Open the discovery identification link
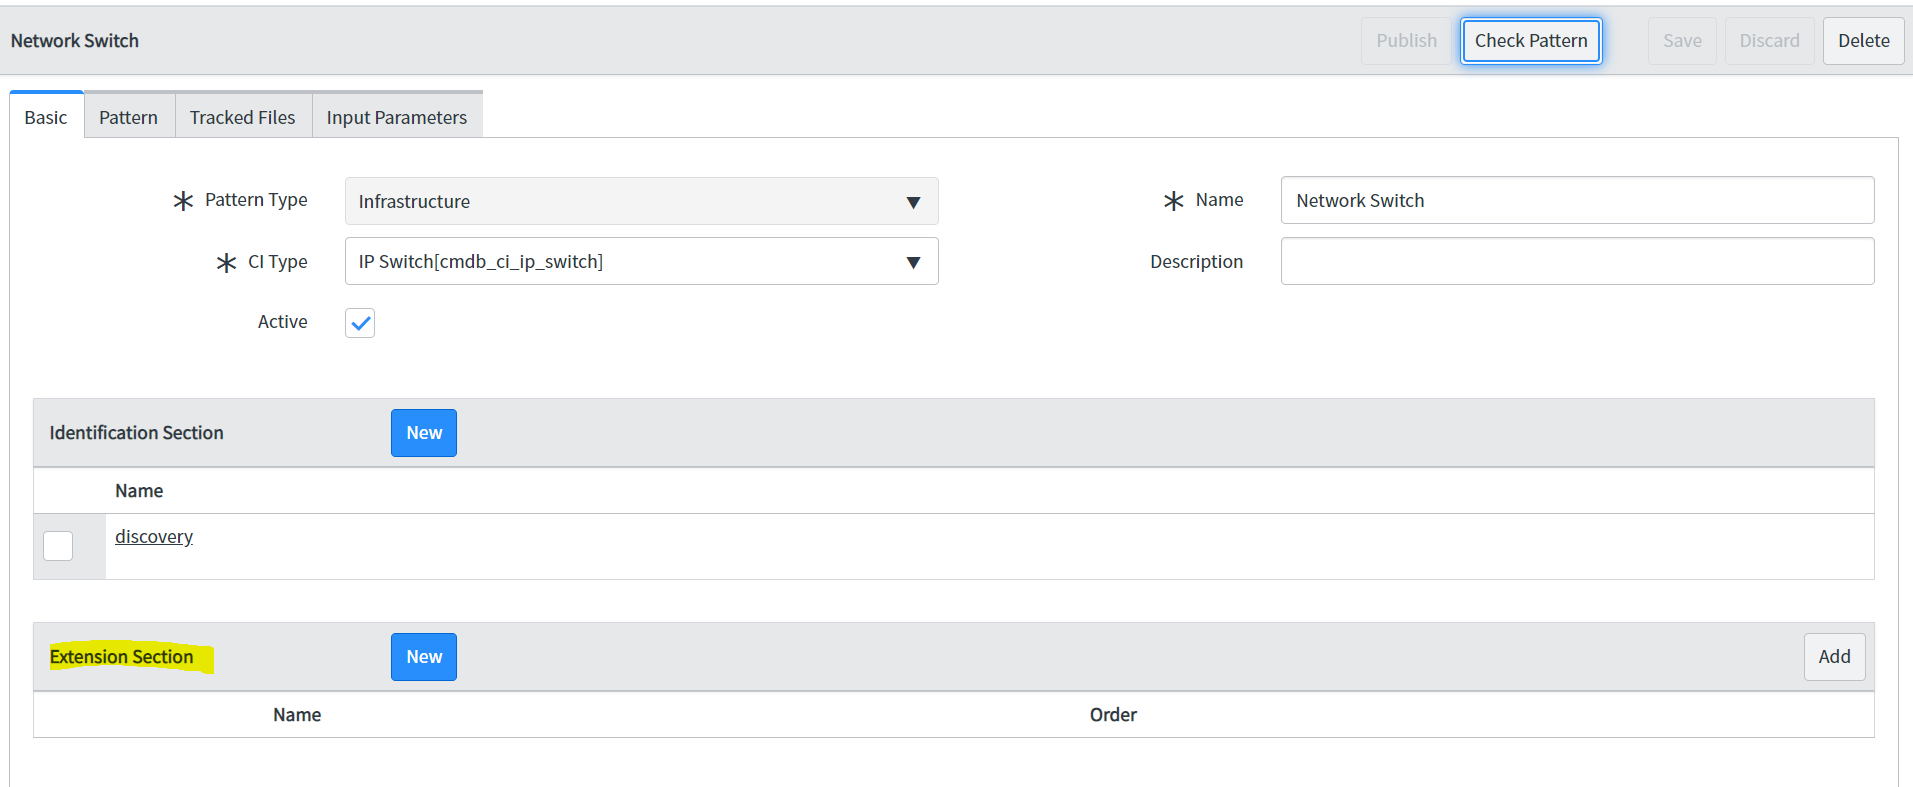1913x787 pixels. pyautogui.click(x=154, y=537)
